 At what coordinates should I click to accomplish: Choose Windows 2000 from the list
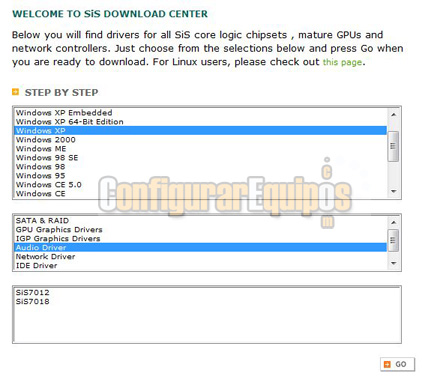click(200, 140)
